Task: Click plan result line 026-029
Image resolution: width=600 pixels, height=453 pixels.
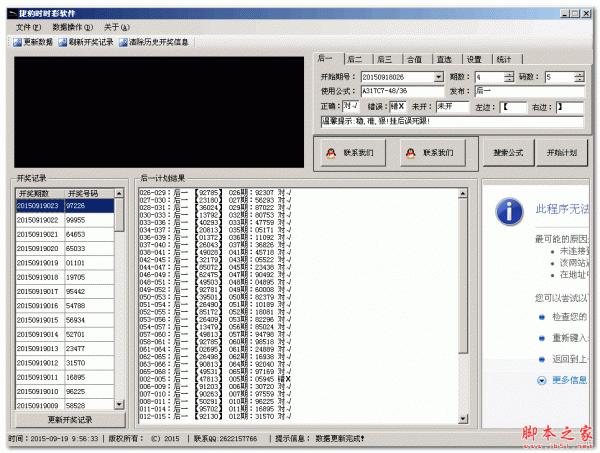Action: [215, 192]
